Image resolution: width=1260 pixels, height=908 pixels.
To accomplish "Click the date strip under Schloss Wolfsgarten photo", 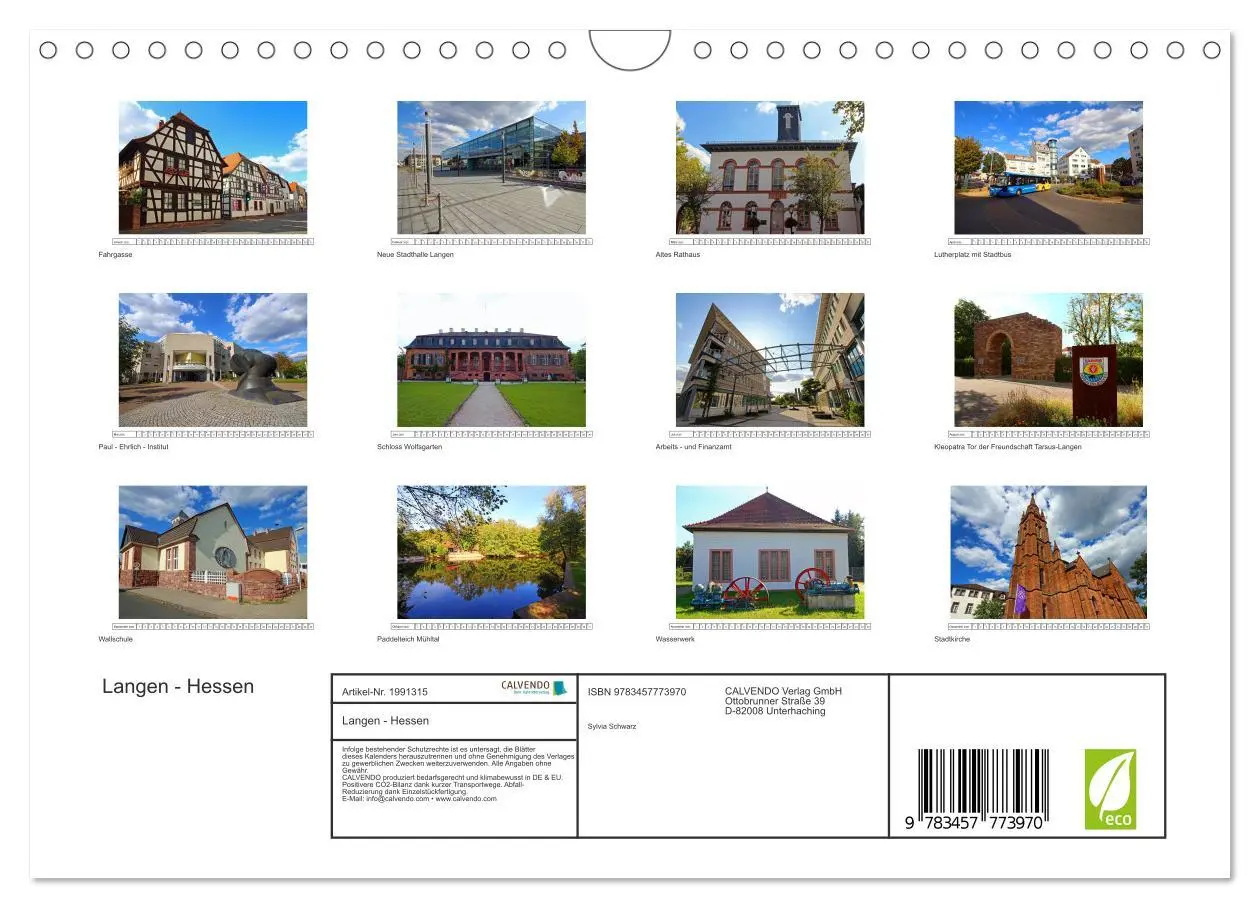I will pos(491,434).
